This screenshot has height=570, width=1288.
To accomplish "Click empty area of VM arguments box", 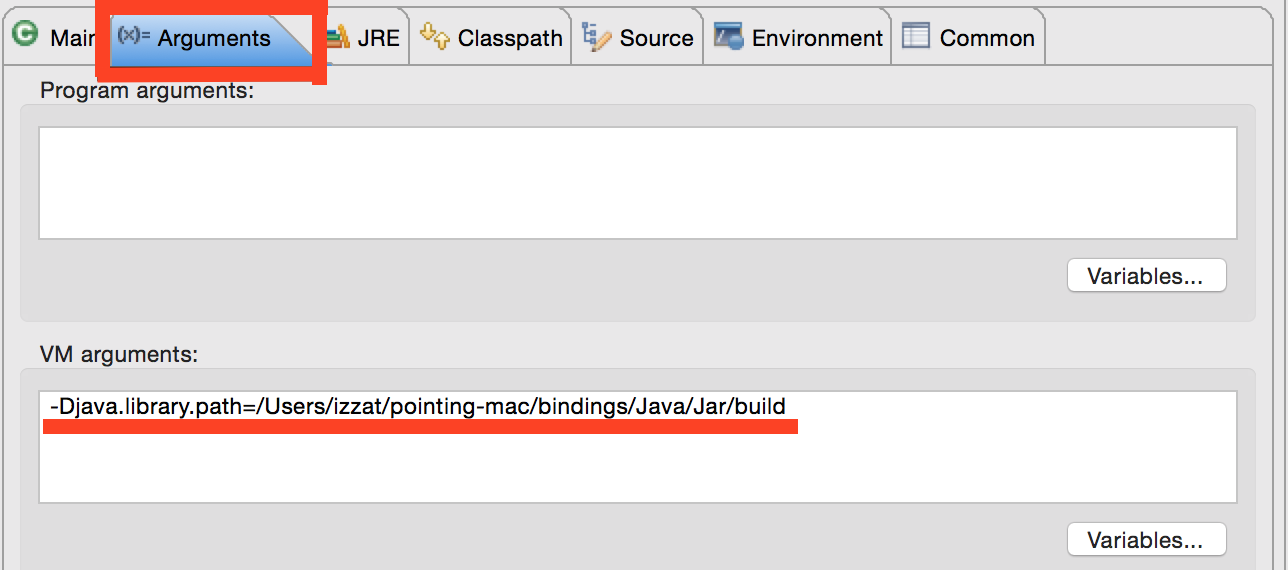I will tap(638, 465).
